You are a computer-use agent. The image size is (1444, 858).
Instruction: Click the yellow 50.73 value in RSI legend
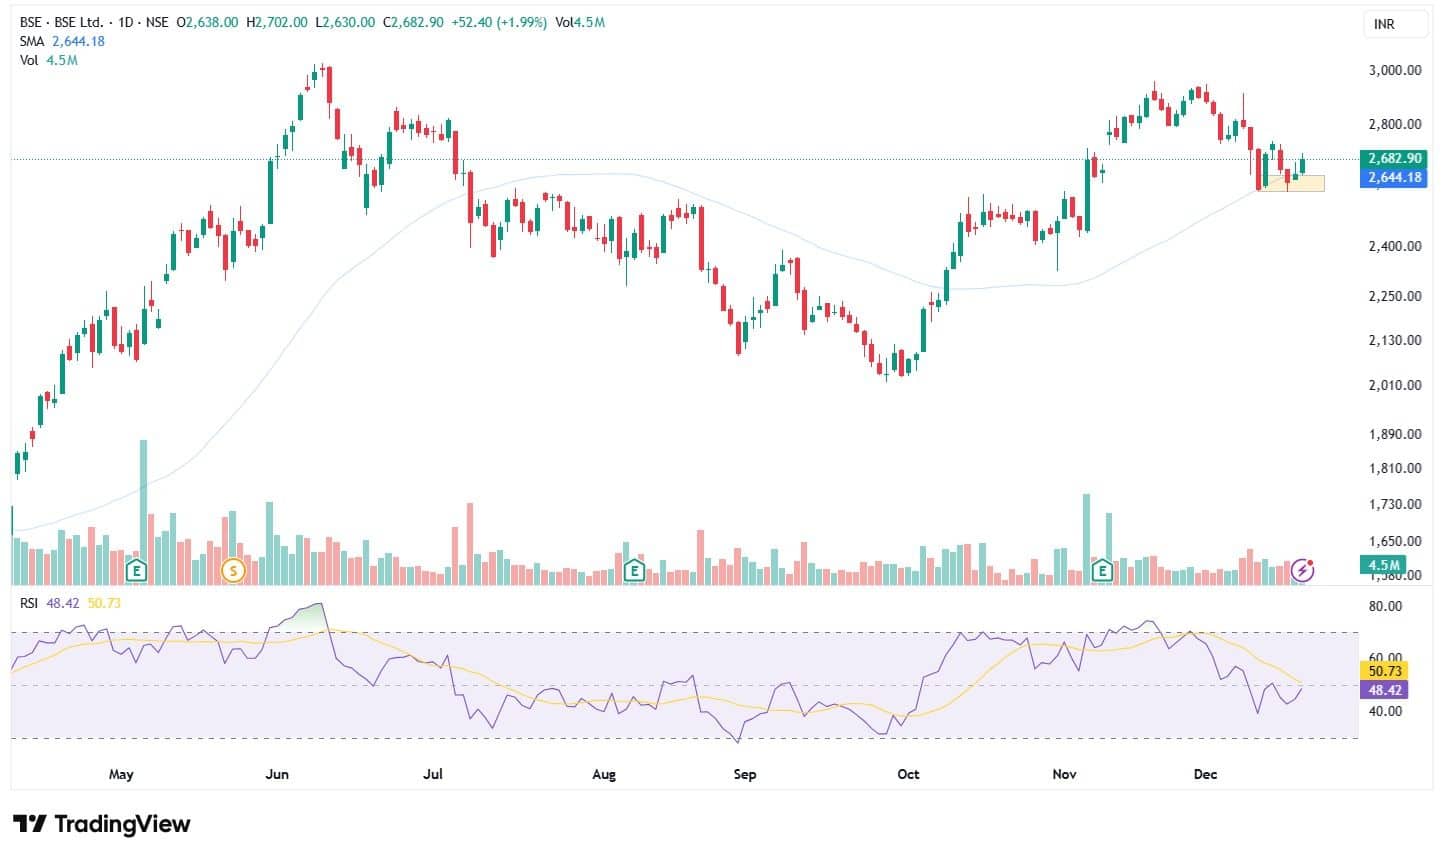(x=104, y=603)
